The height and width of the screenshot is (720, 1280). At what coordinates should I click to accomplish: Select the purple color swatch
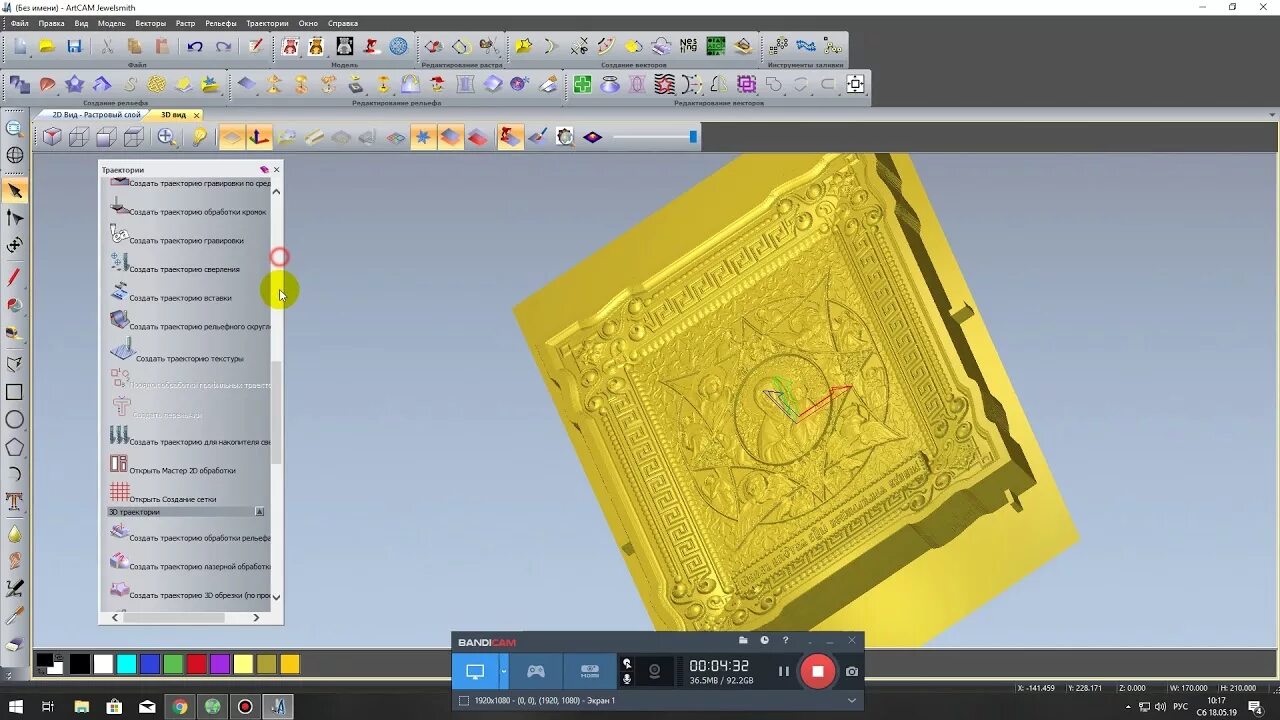[220, 664]
